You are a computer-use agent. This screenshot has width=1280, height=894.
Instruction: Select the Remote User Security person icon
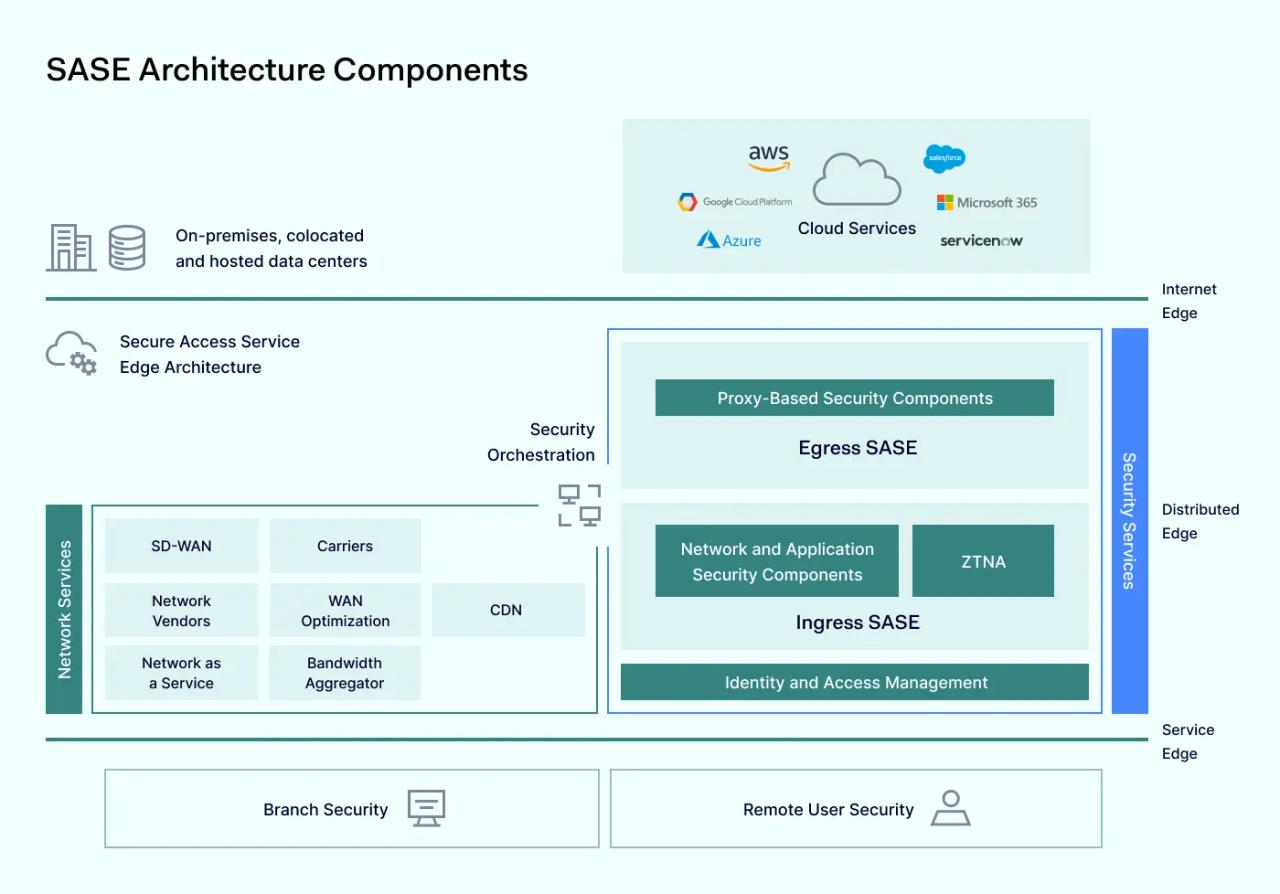[x=950, y=808]
